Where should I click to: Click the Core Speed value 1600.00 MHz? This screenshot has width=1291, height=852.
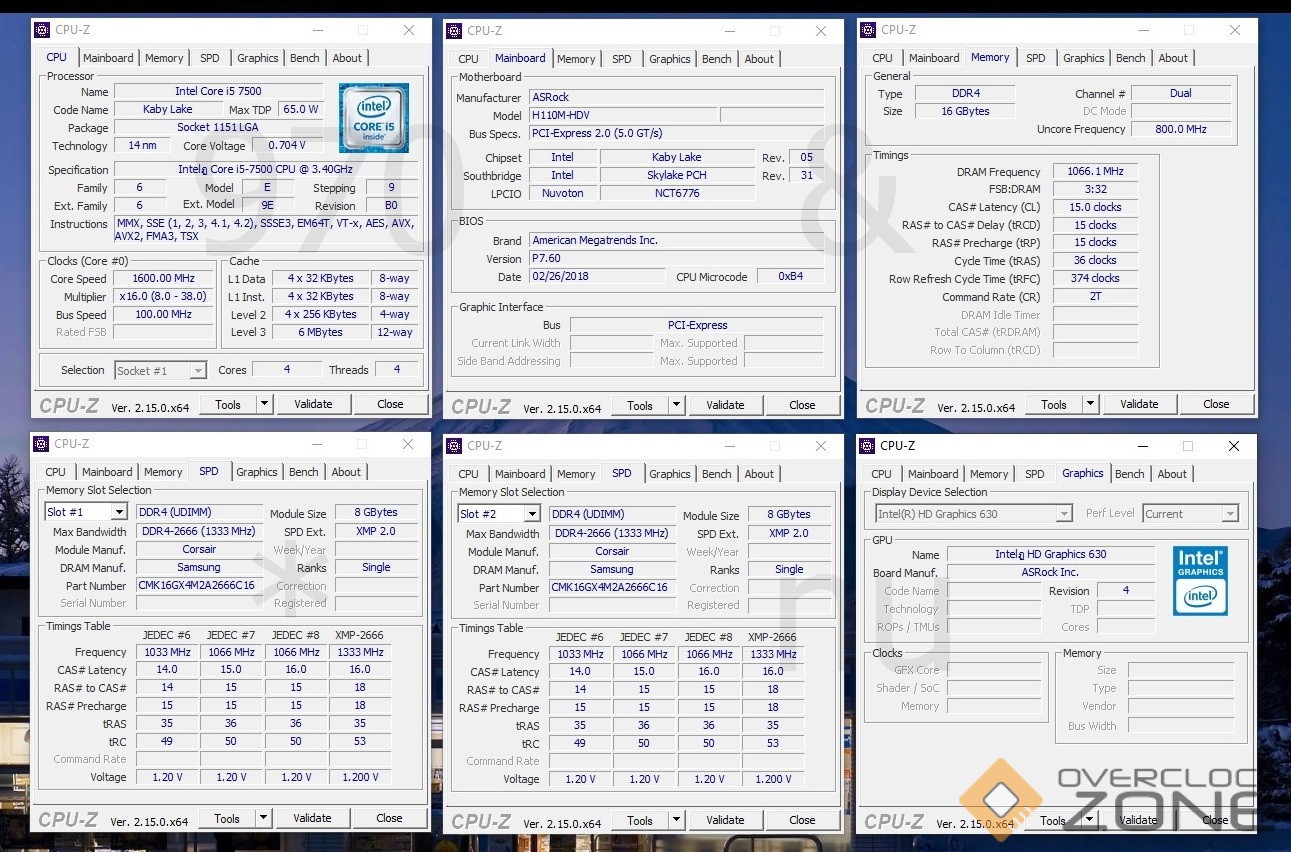click(x=164, y=278)
